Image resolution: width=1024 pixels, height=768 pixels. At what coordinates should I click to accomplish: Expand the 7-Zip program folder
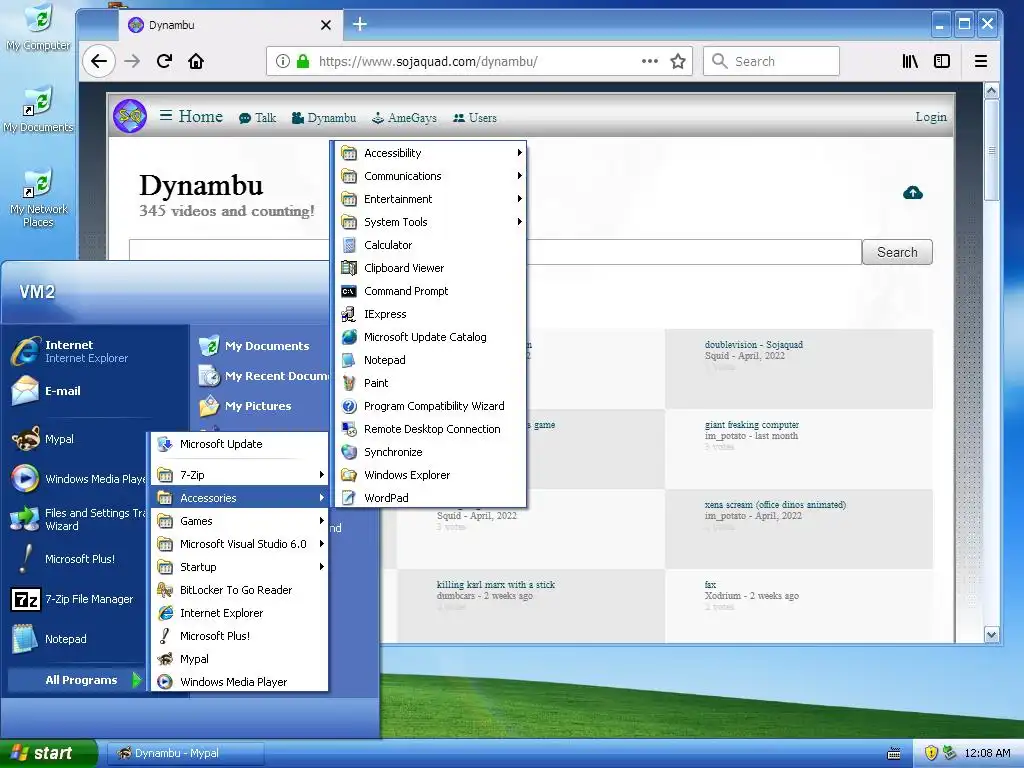click(239, 475)
